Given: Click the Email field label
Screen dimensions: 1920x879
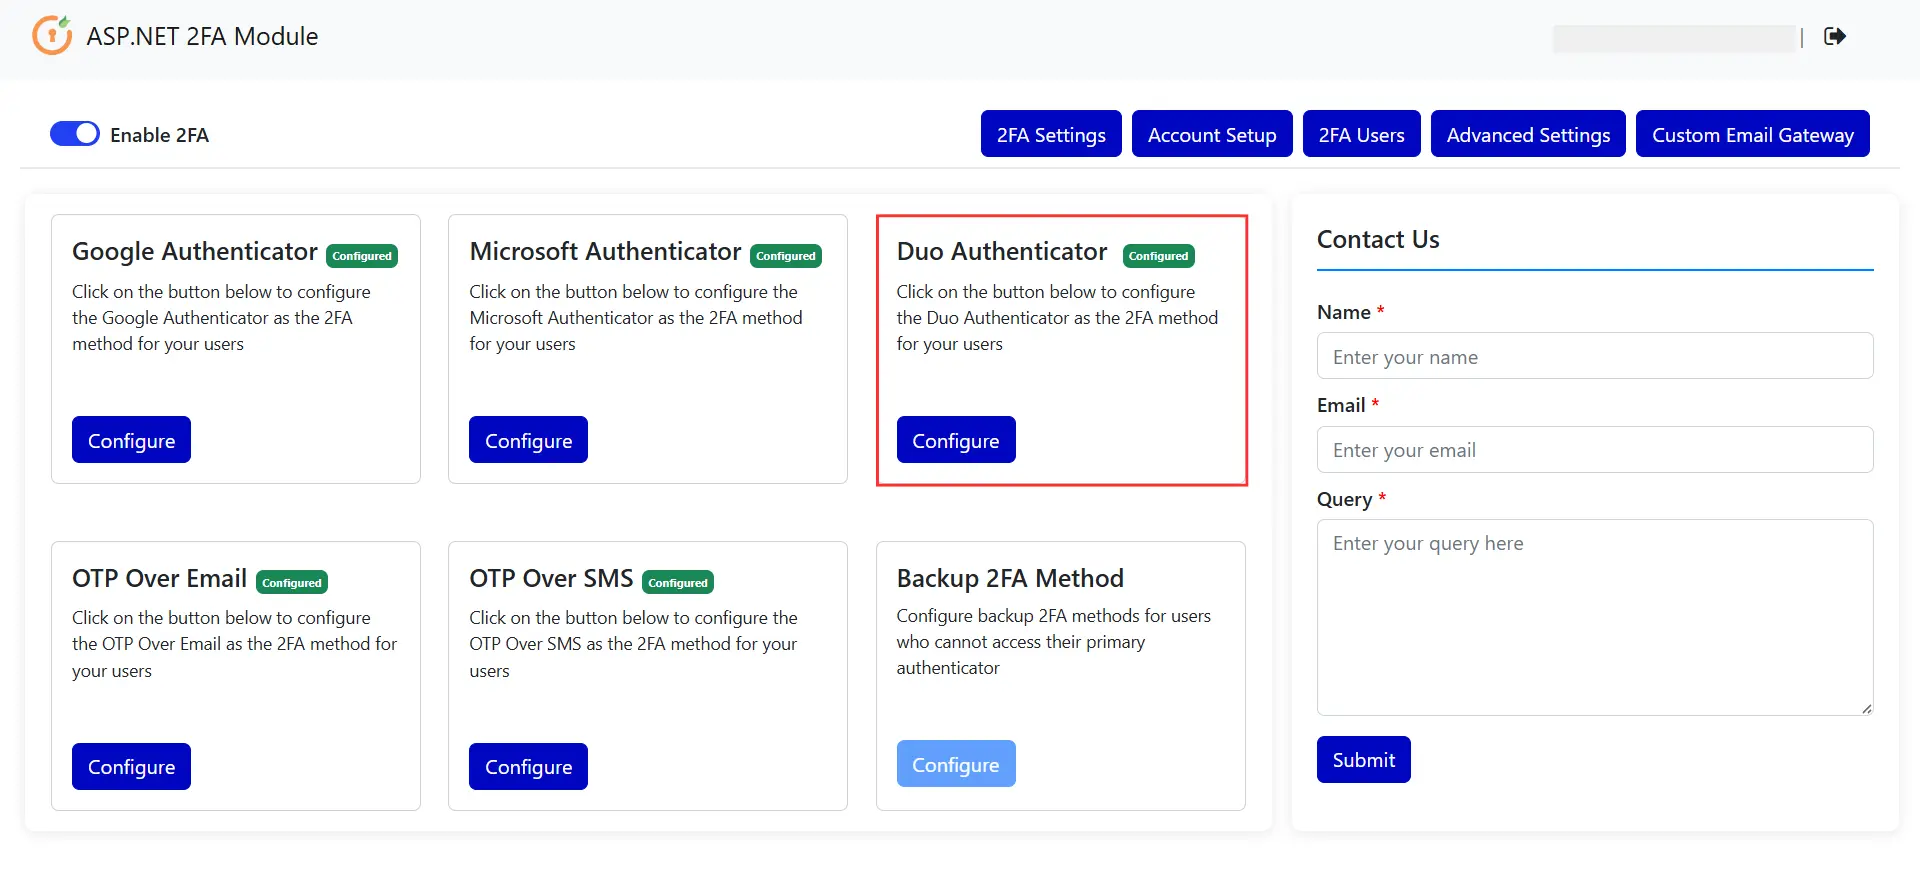Looking at the screenshot, I should pyautogui.click(x=1341, y=405).
